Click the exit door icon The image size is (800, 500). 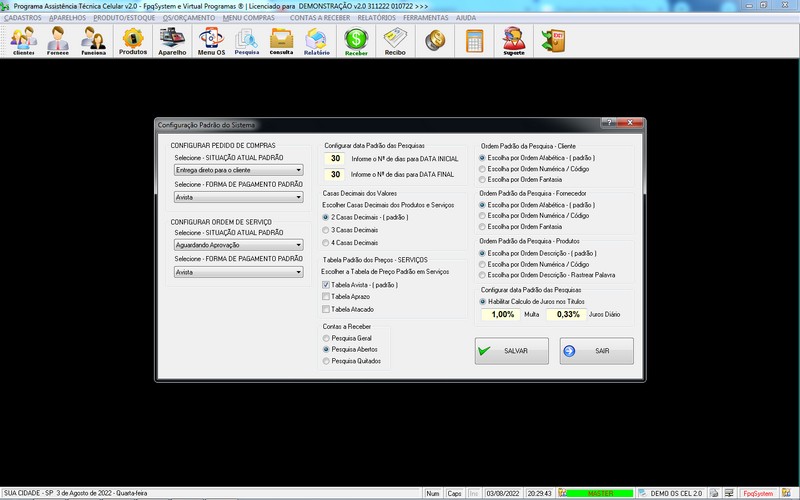click(x=553, y=41)
